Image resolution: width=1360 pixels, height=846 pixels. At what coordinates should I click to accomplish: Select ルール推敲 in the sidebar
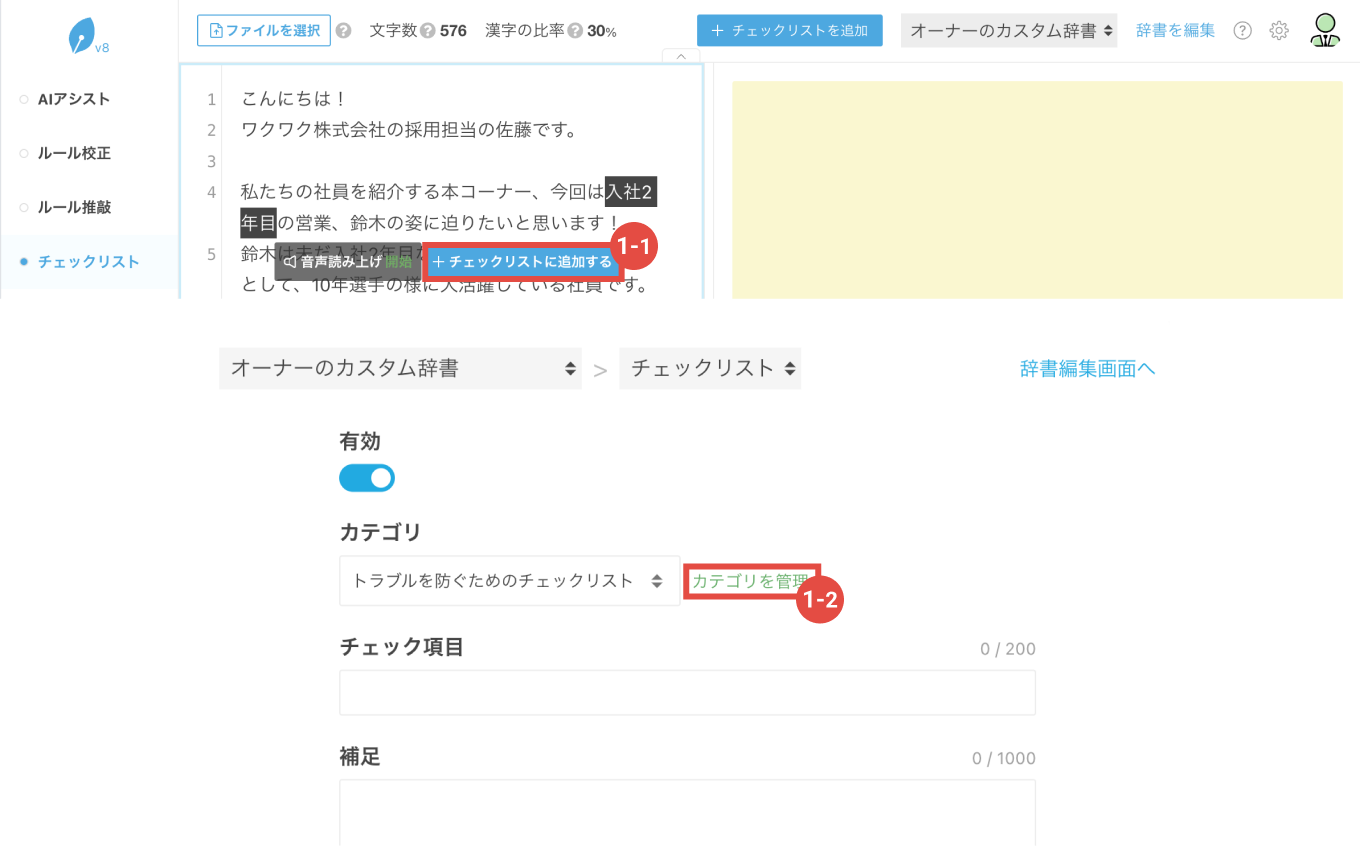coord(74,207)
